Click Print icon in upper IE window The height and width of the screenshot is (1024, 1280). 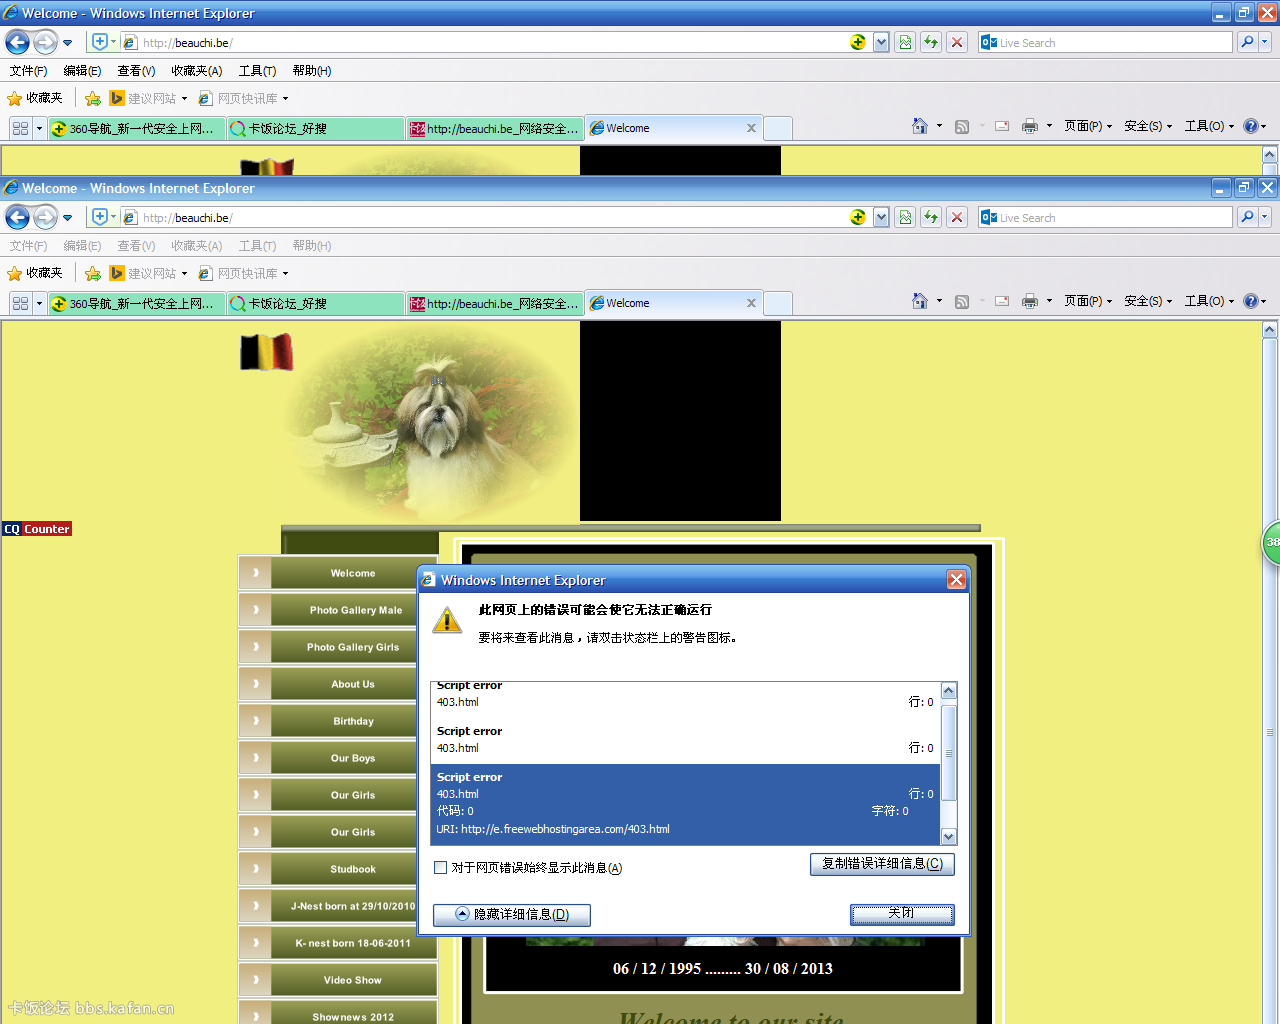(1029, 126)
